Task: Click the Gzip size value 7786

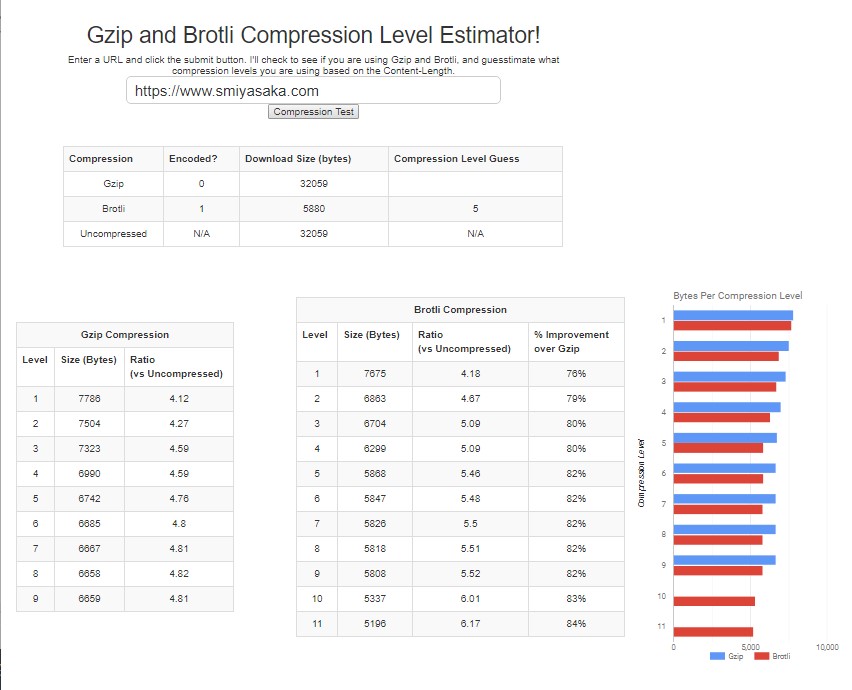Action: pyautogui.click(x=89, y=399)
